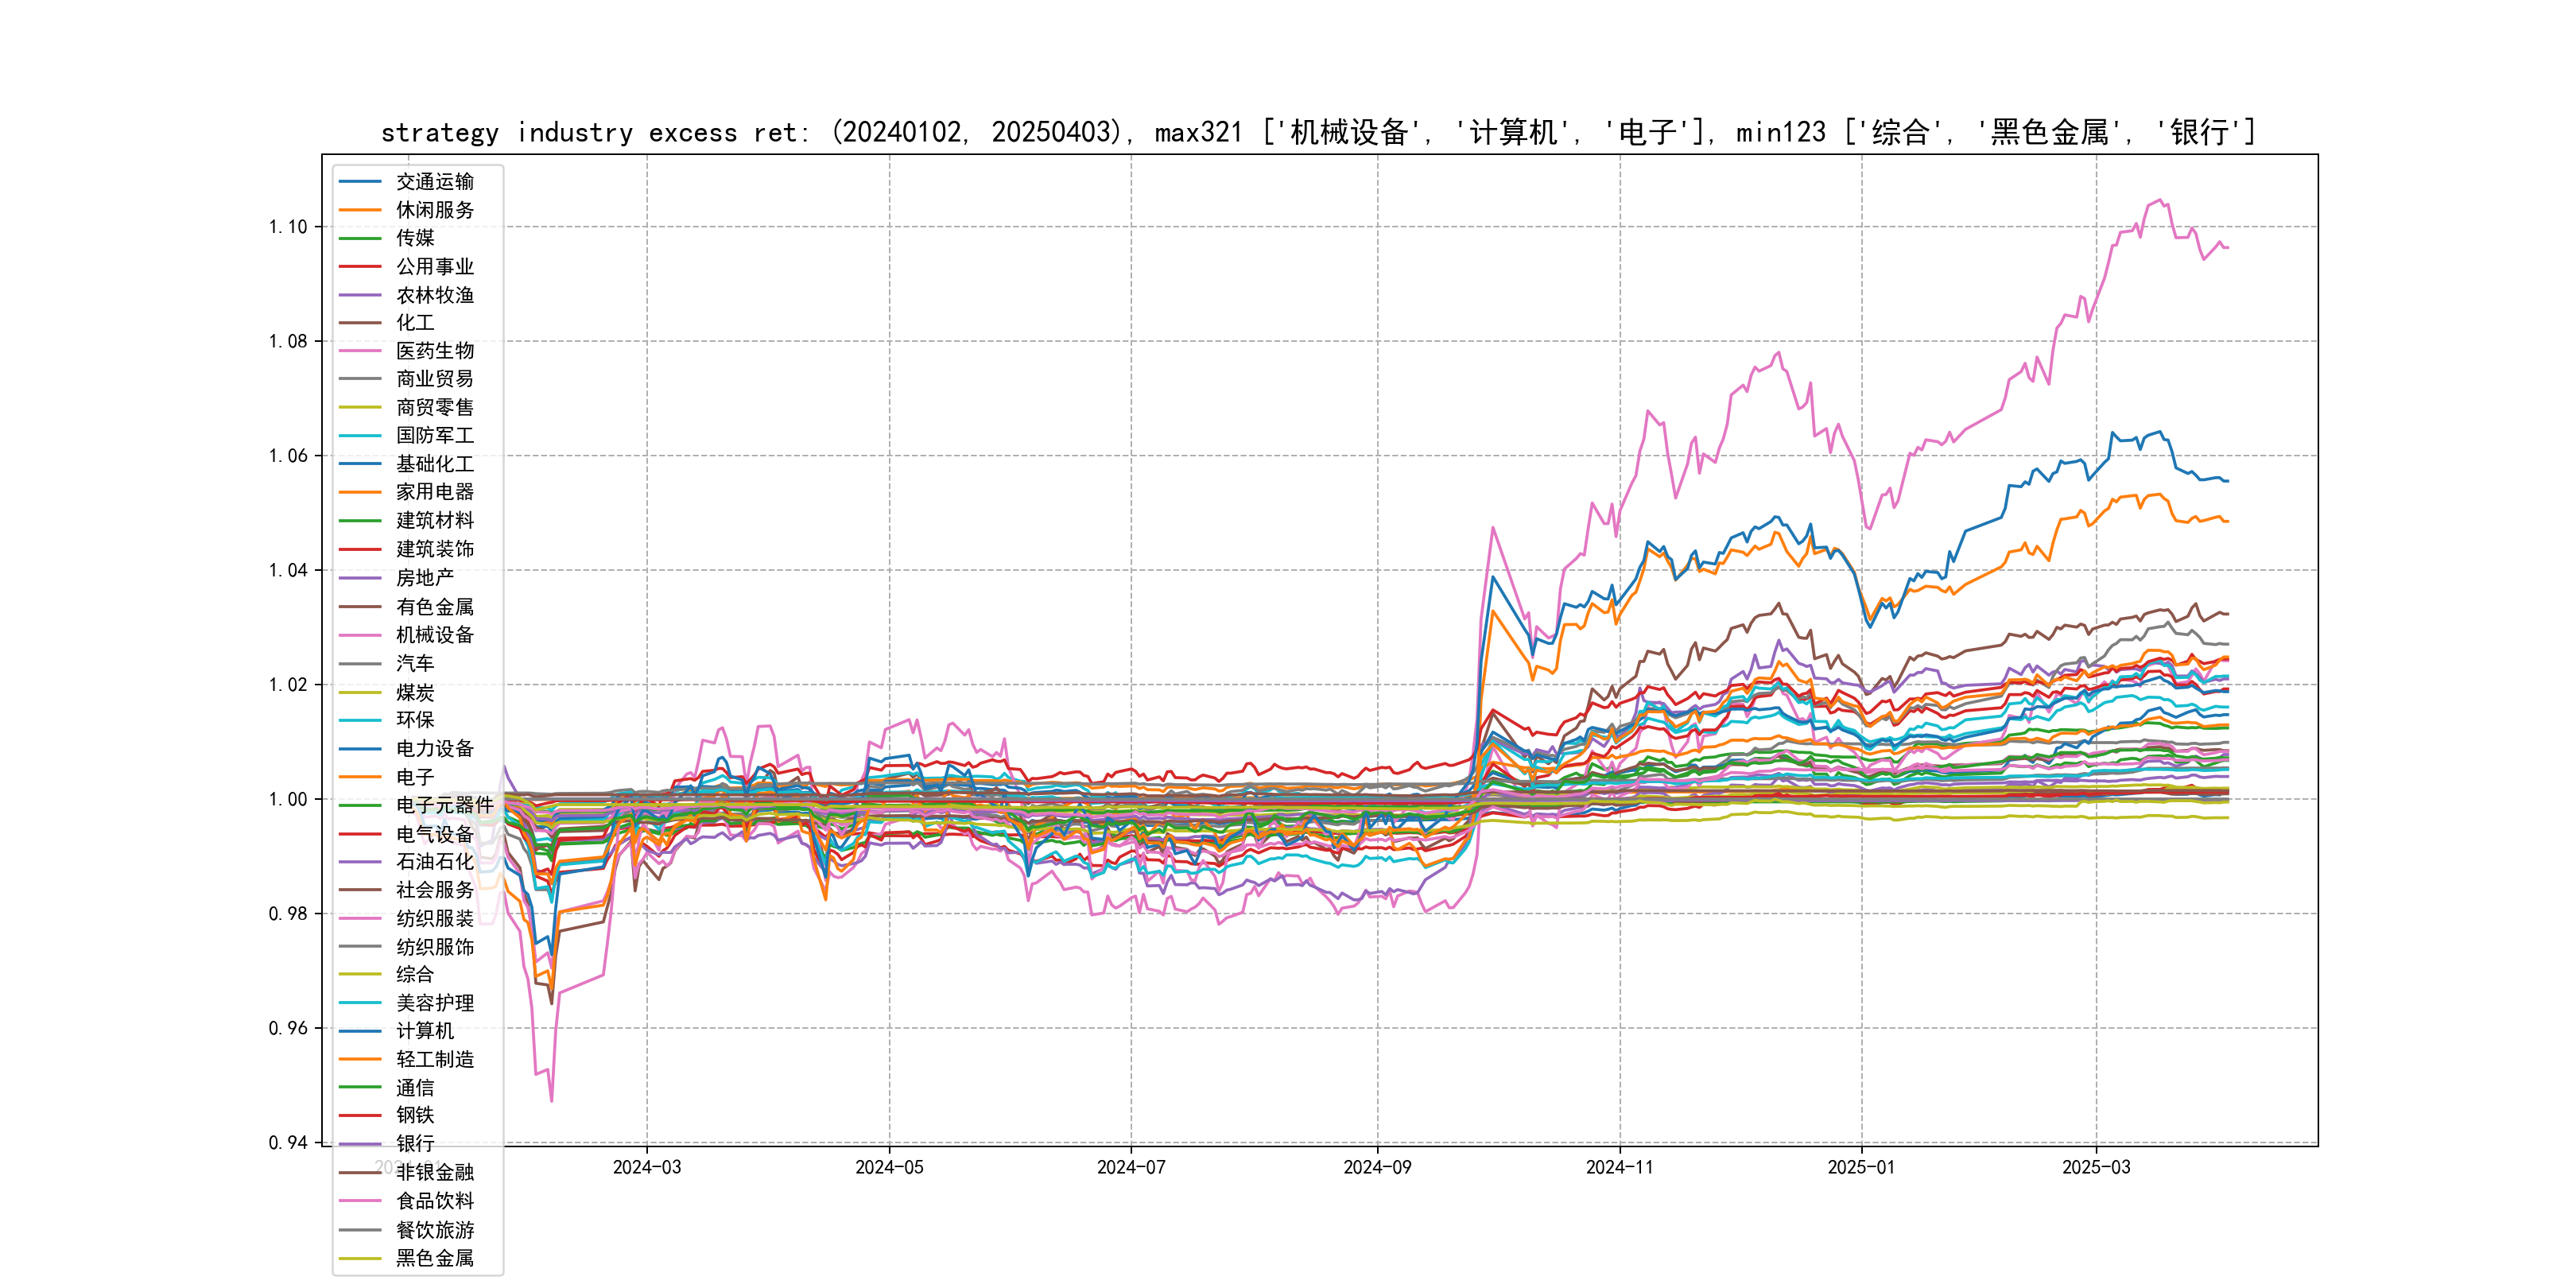
Task: Select the 医药生物 legend label
Action: (434, 351)
